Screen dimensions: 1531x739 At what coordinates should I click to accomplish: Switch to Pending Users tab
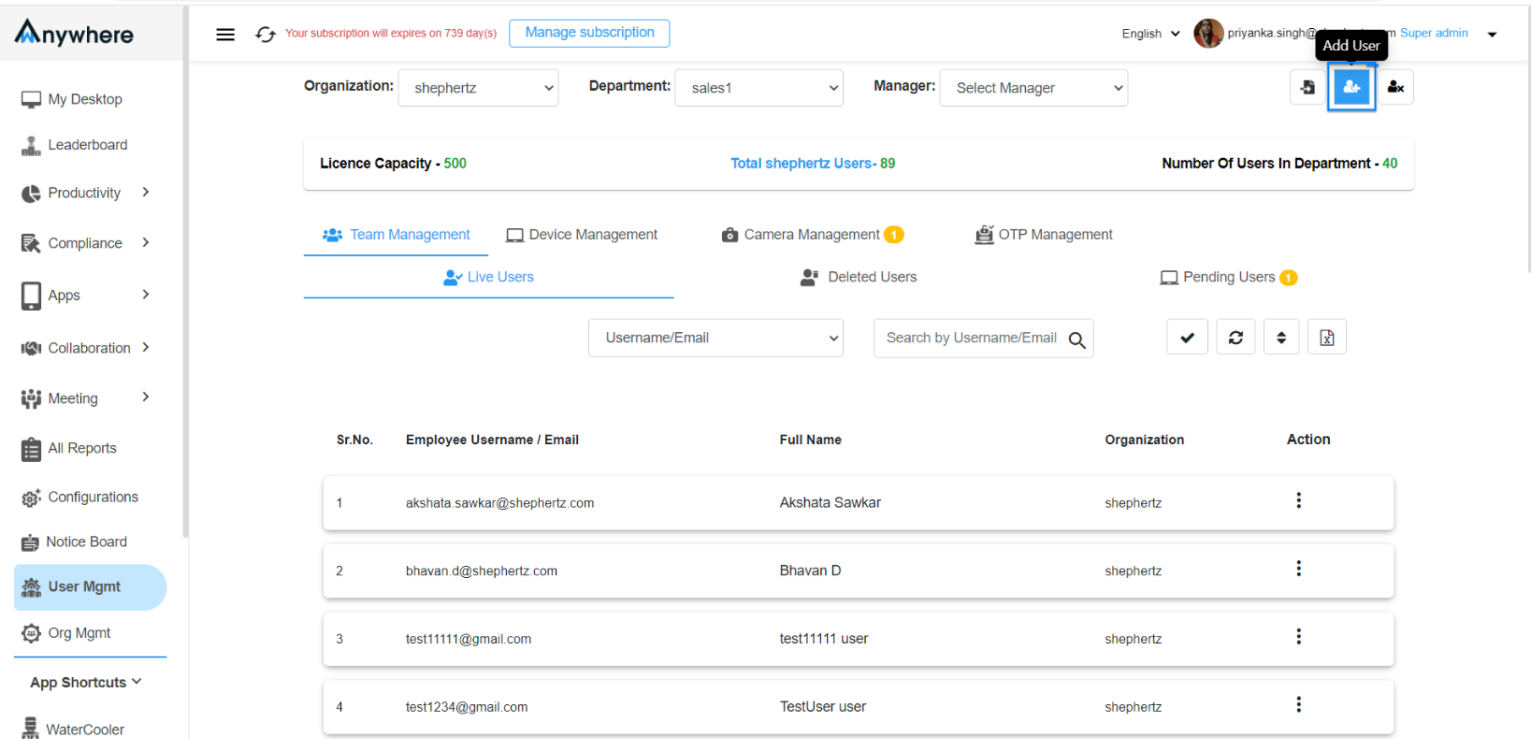(x=1228, y=277)
